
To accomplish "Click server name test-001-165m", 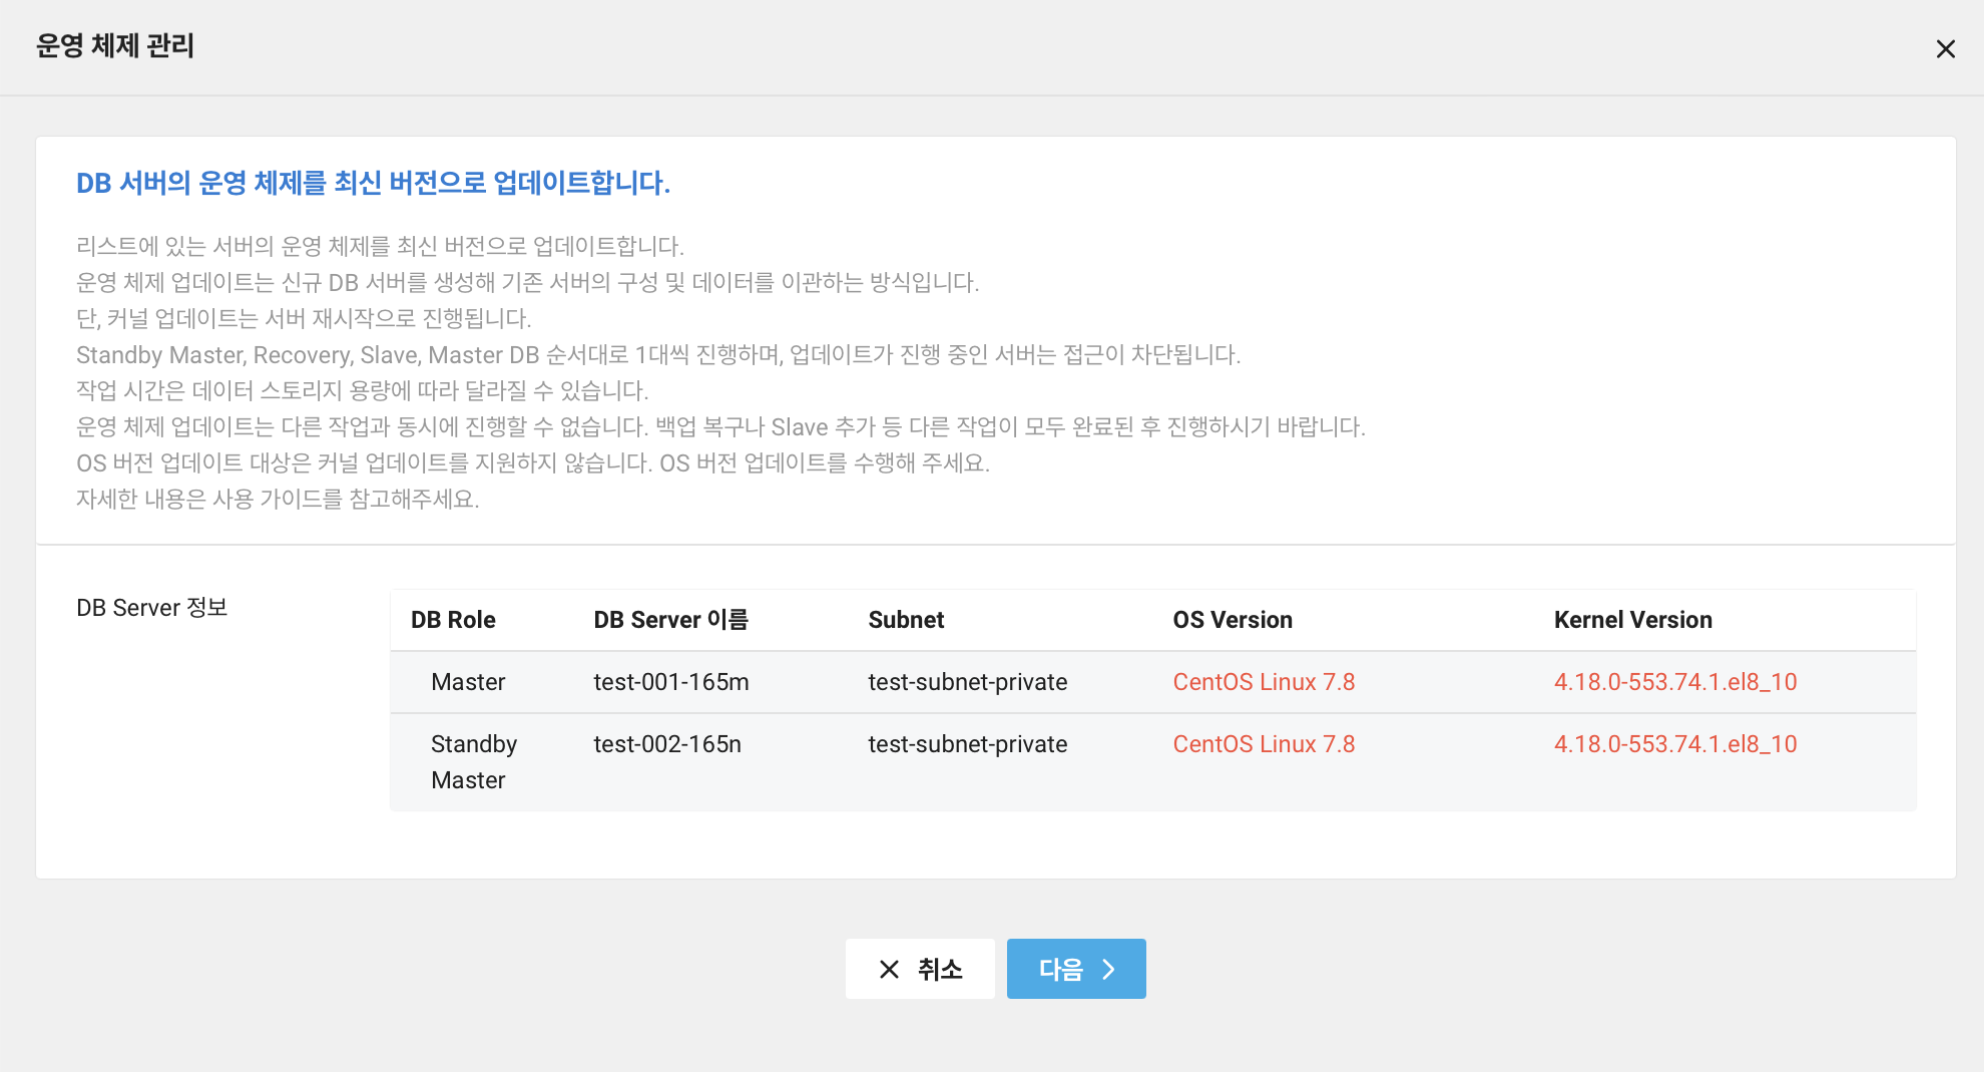I will pos(671,682).
